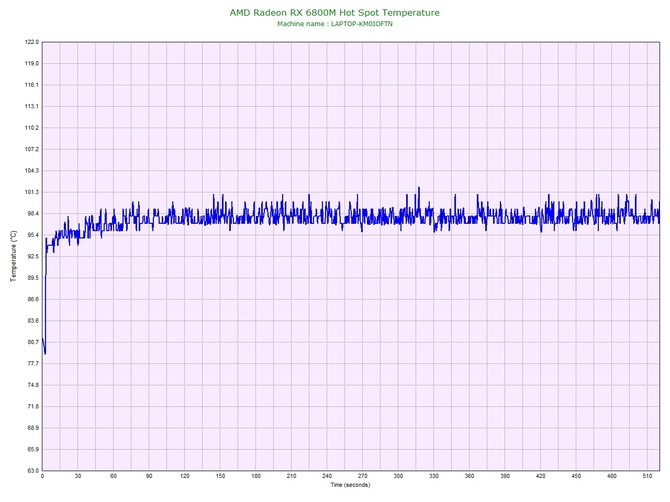Viewport: 670px width, 502px height.
Task: Click the 240 seconds x-axis tick label
Action: tap(327, 476)
